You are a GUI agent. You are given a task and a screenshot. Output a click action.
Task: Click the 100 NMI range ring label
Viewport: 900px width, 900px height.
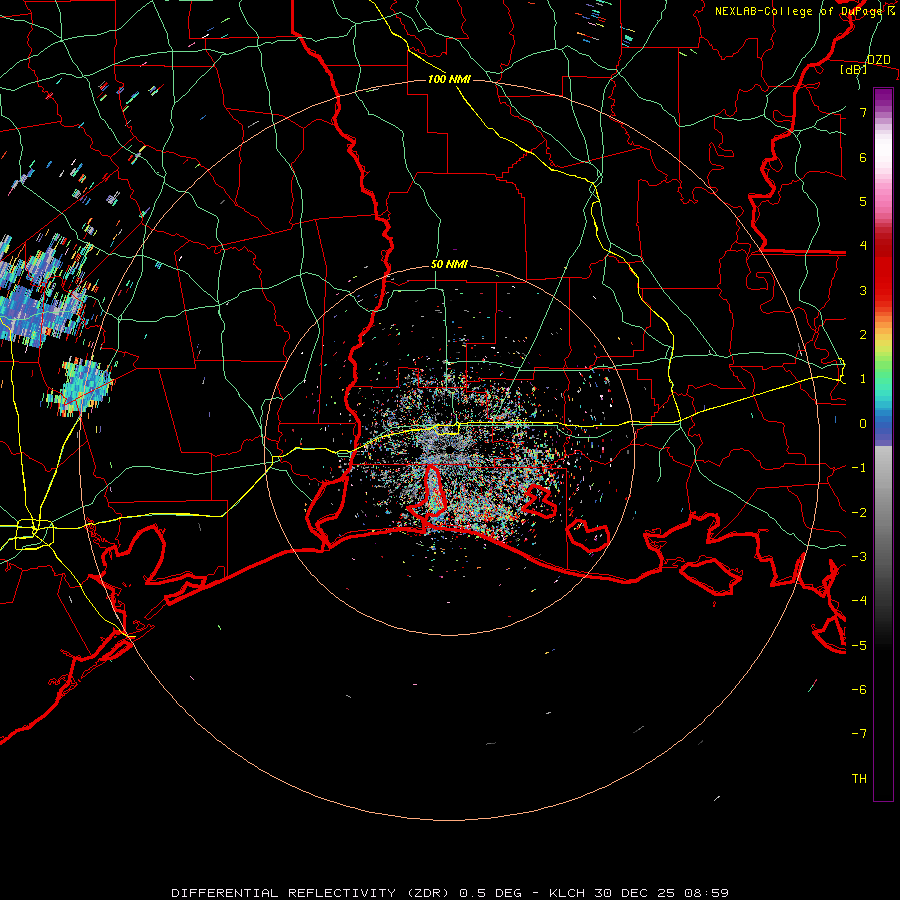click(x=449, y=79)
